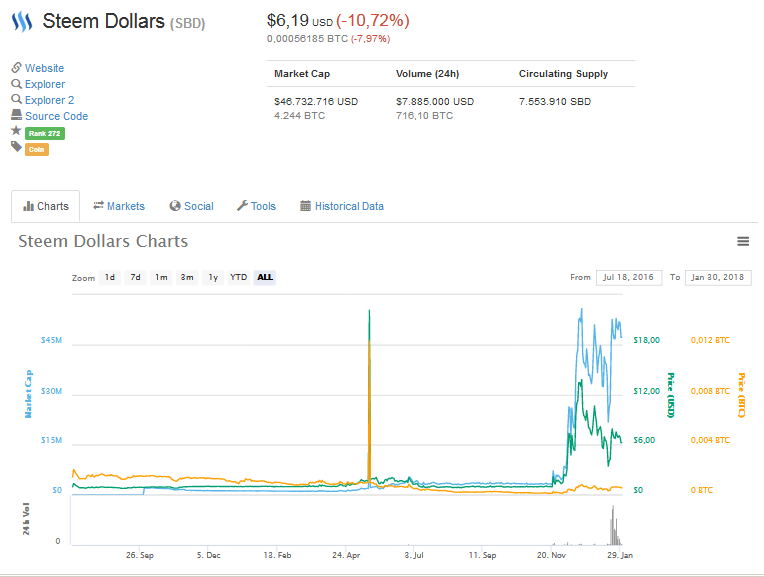Click the laptop icon beside Source Code

pyautogui.click(x=17, y=115)
